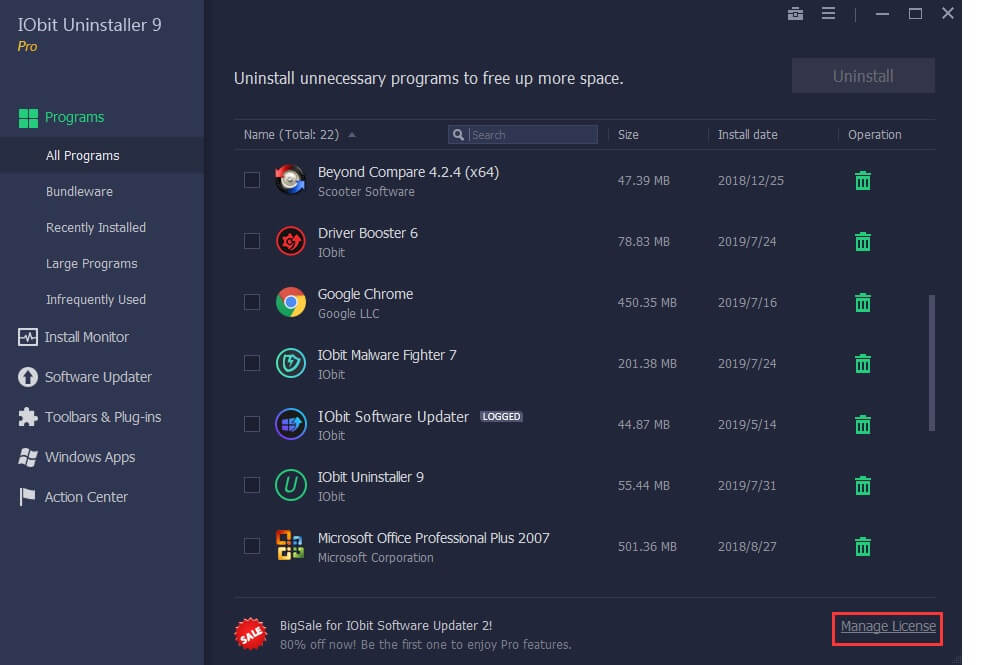
Task: Click the IObit Uninstaller 9 app icon
Action: [x=291, y=485]
